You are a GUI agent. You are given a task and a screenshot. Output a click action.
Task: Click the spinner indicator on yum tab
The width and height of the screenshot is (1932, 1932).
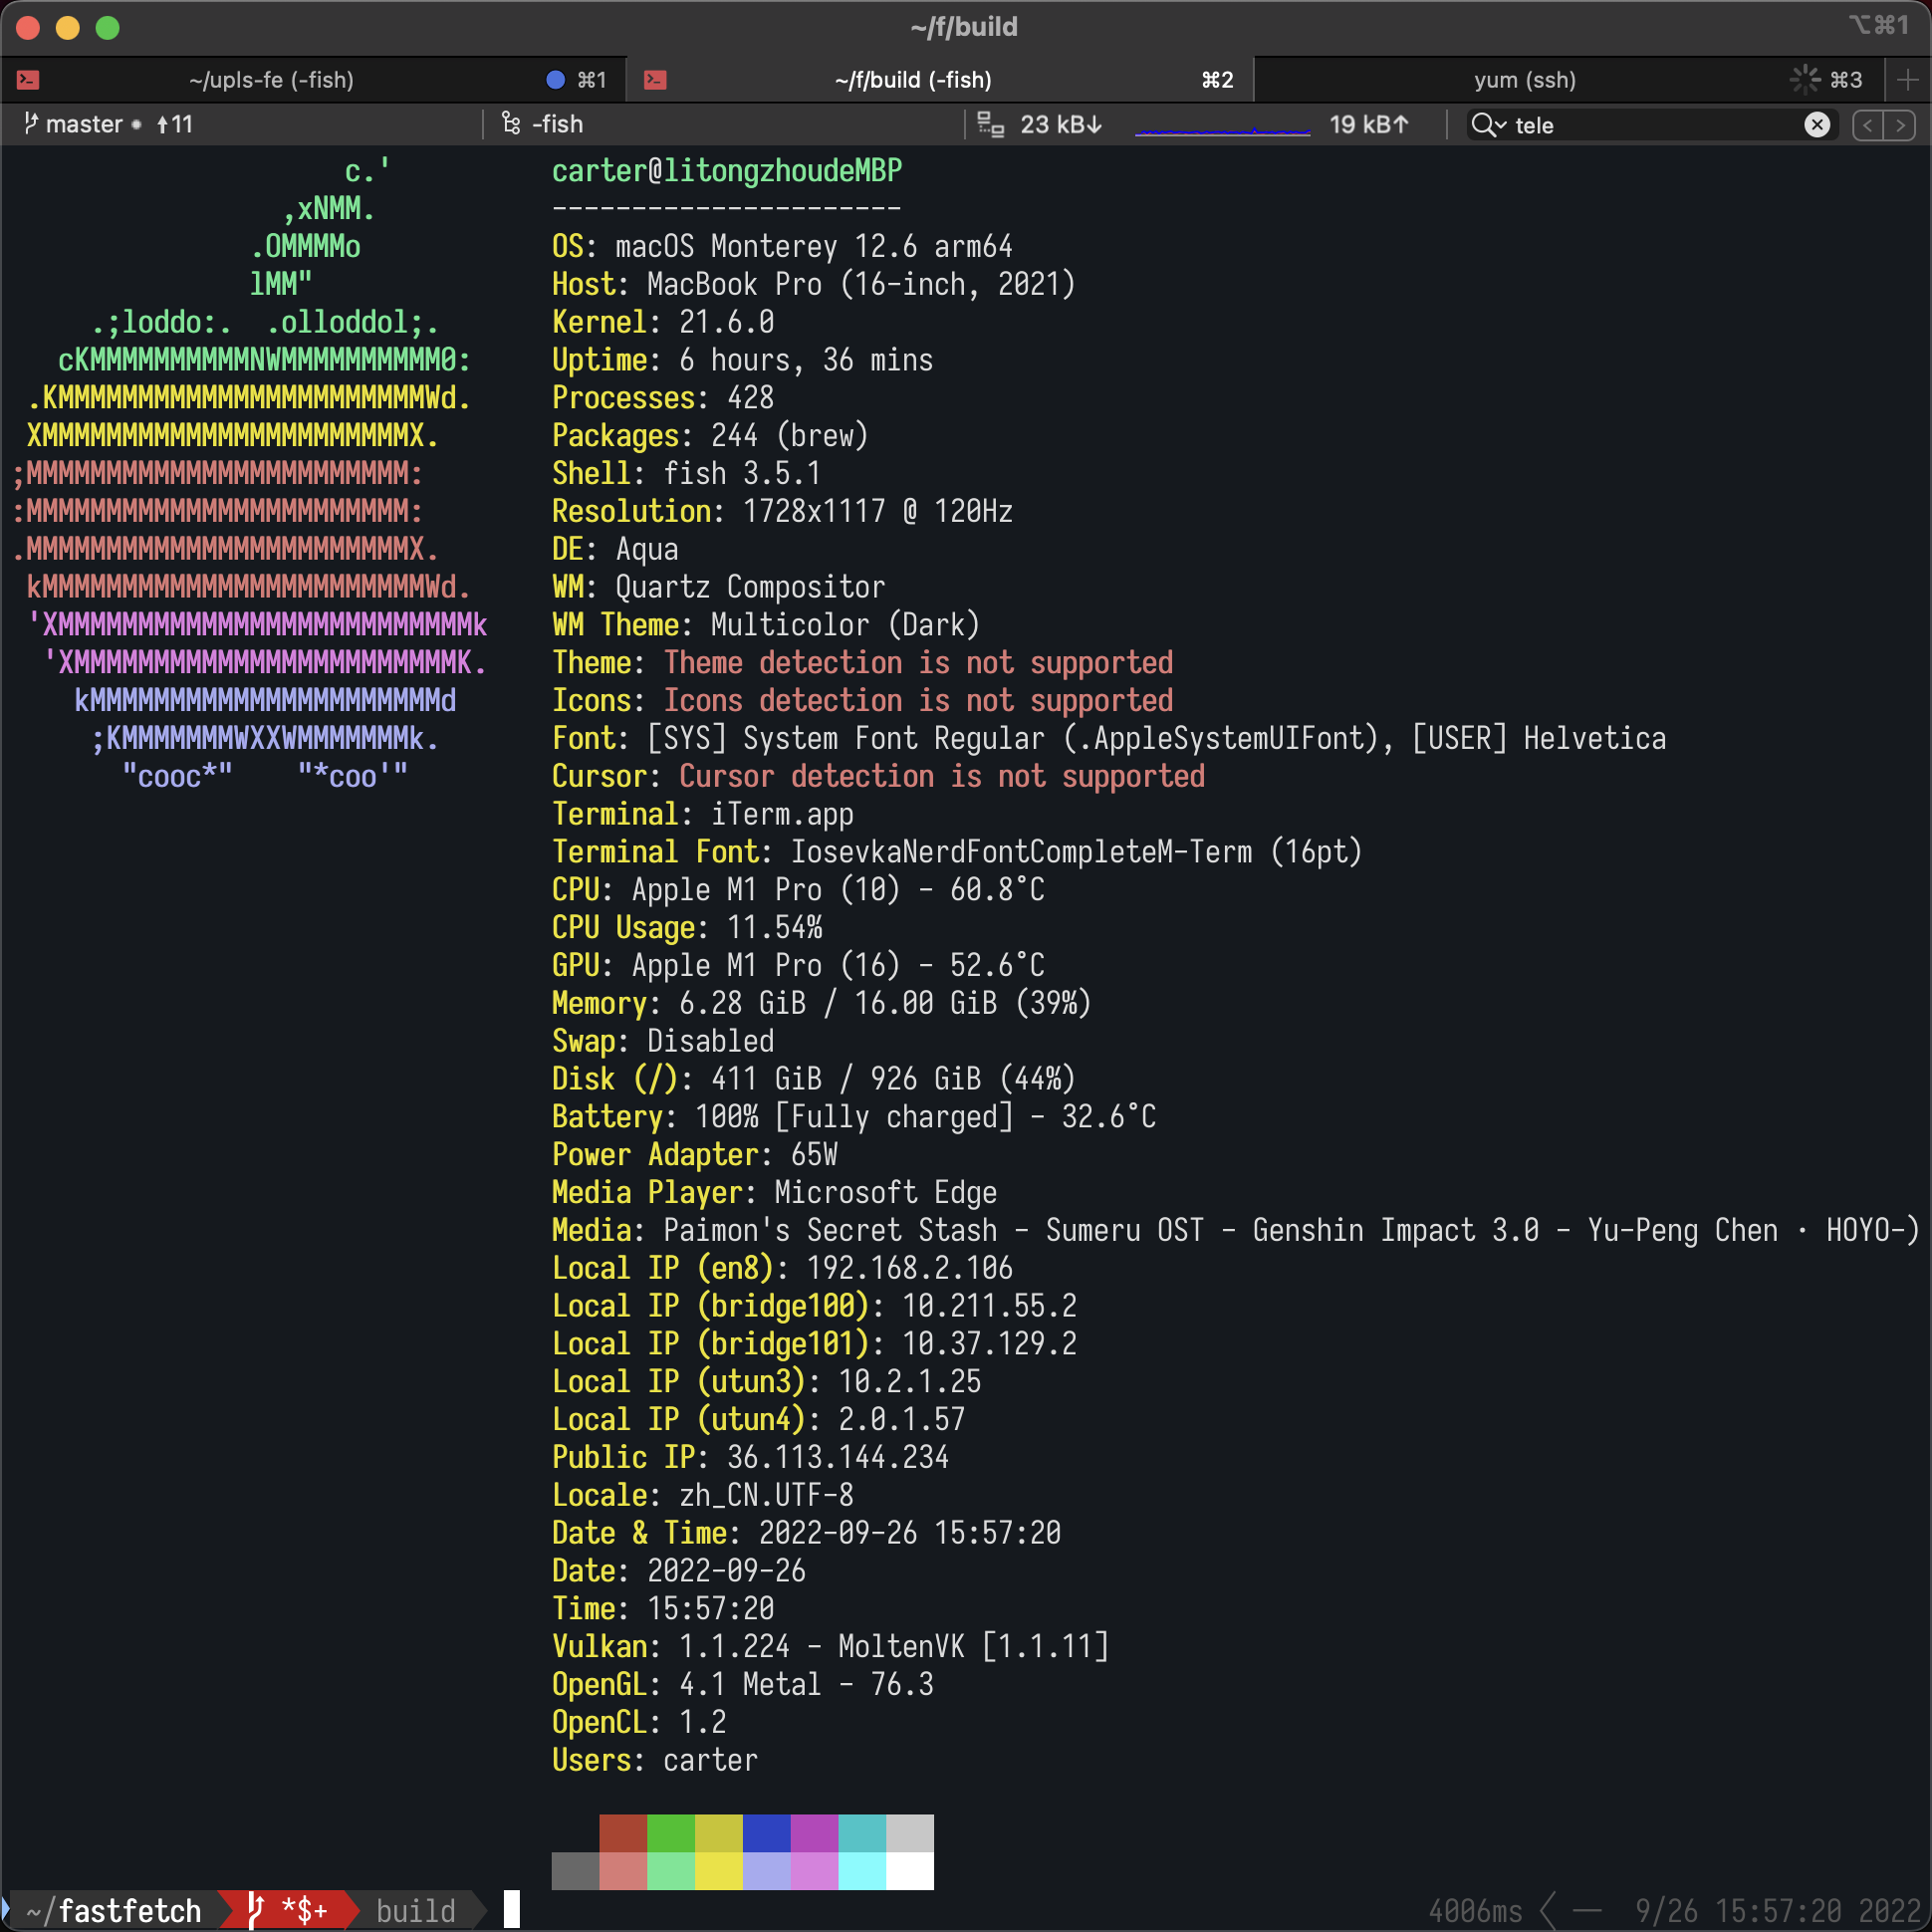(1804, 79)
